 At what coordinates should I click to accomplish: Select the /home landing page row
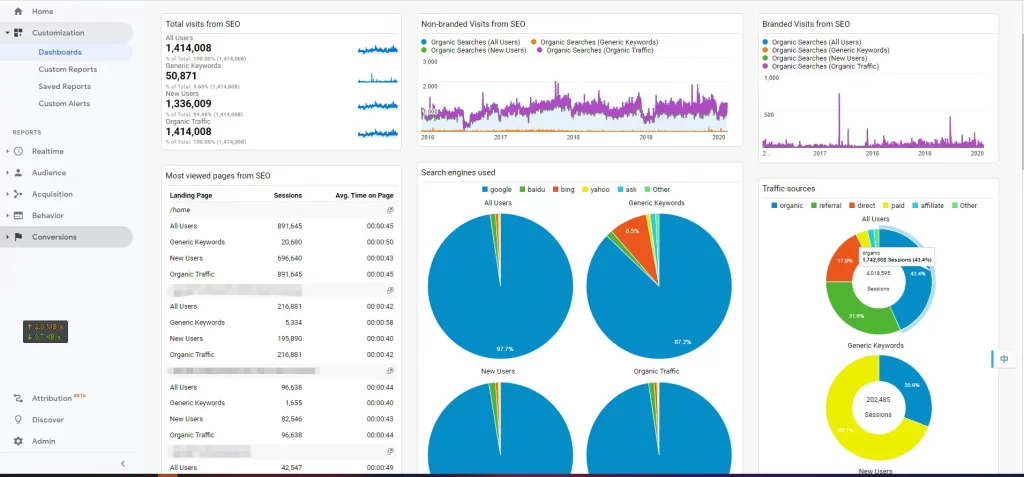281,210
